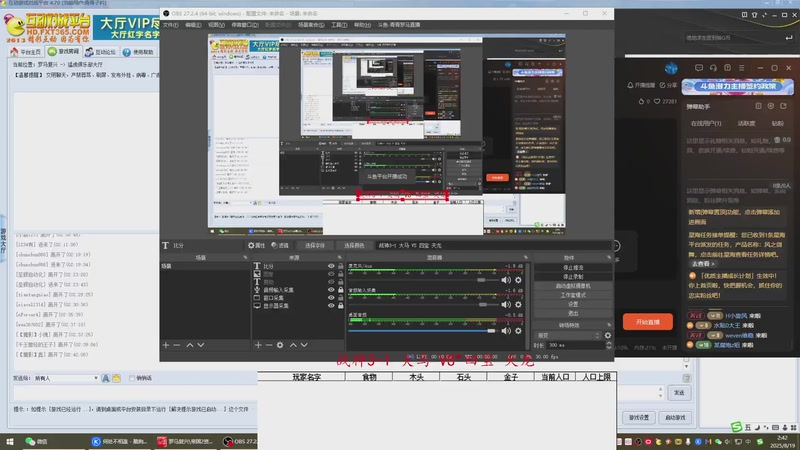Move the selected source up
Screen dimensions: 800x450
(293, 345)
